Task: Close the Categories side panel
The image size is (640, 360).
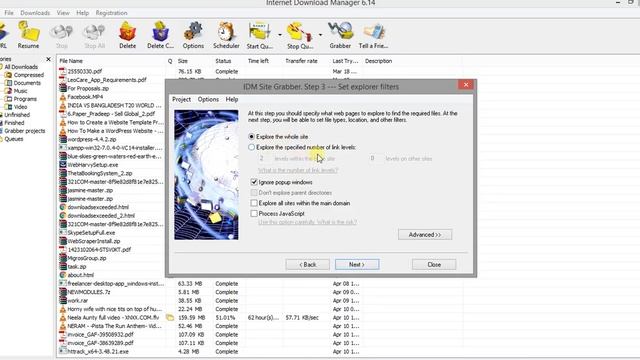Action: coord(49,59)
